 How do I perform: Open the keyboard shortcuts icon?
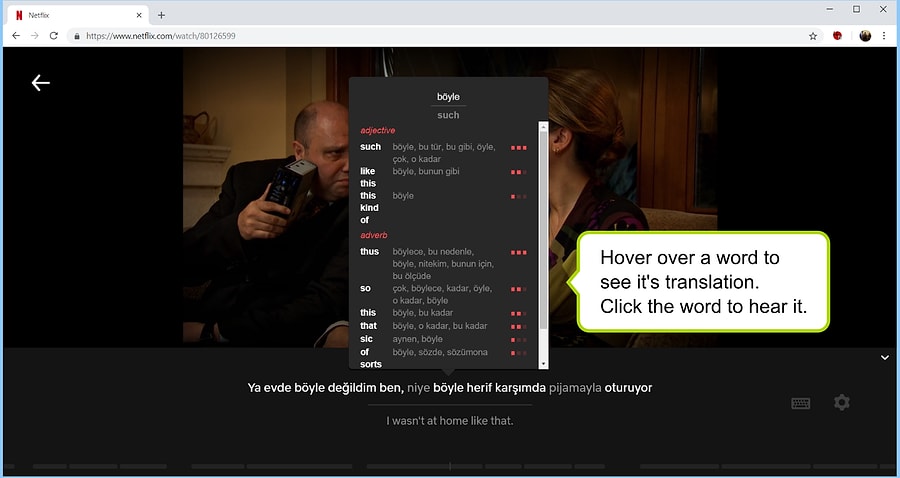pos(800,403)
